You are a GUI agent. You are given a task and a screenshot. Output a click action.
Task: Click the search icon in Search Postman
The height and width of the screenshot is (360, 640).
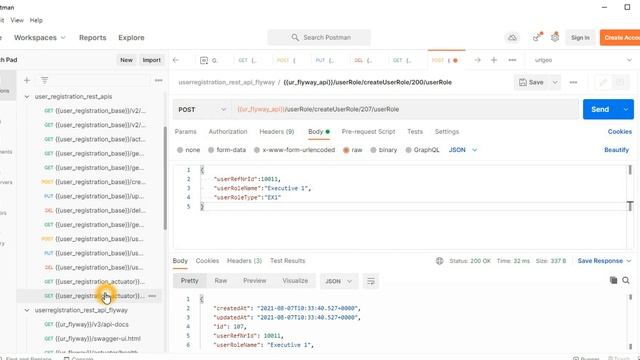point(295,38)
